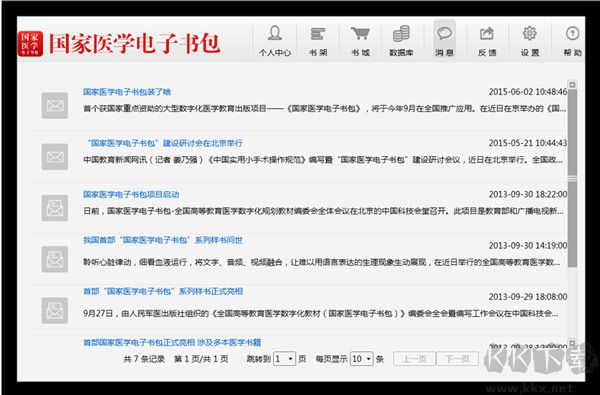Open 个人中心 personal center icon
This screenshot has height=395, width=600.
(x=275, y=41)
